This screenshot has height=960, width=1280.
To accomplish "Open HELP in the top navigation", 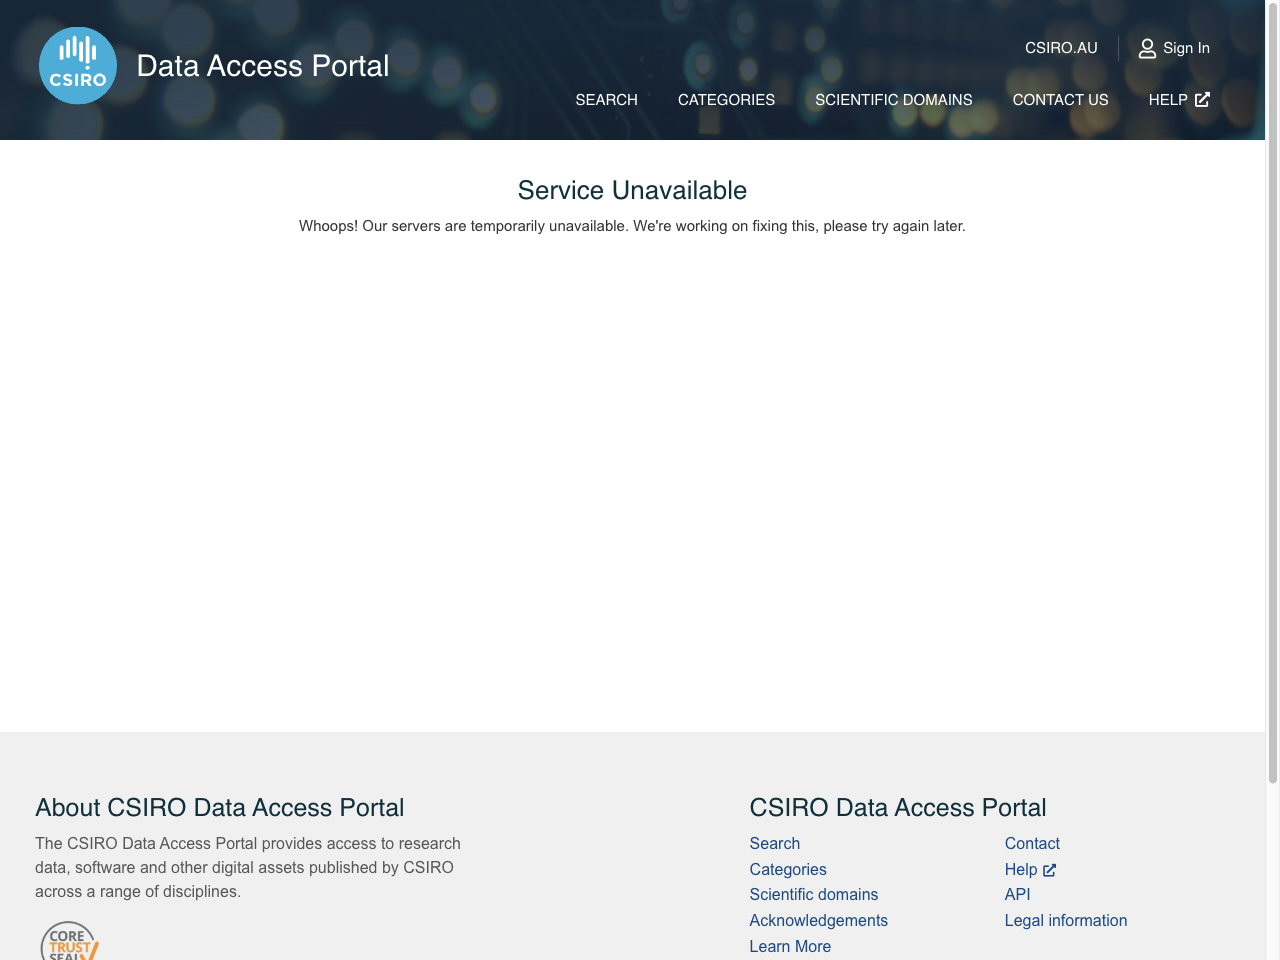I will 1167,100.
